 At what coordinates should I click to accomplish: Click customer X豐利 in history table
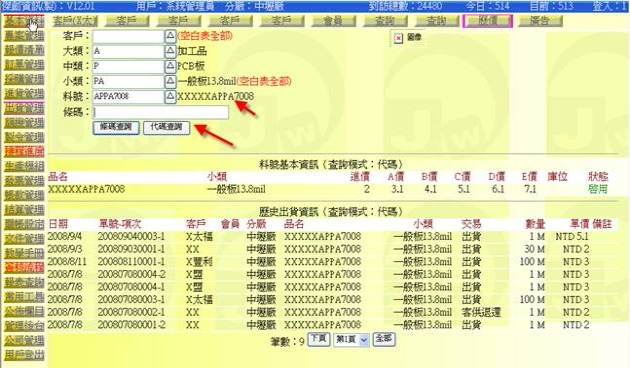pyautogui.click(x=199, y=262)
